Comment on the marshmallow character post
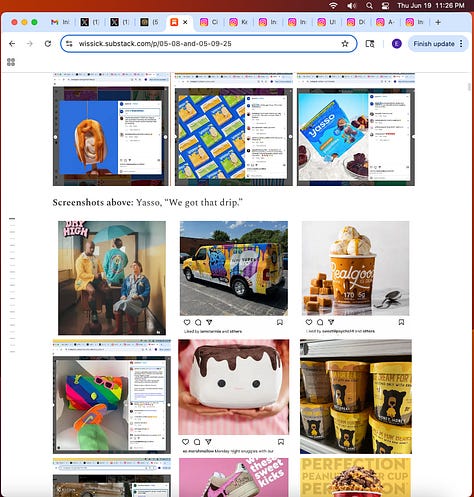 point(197,442)
